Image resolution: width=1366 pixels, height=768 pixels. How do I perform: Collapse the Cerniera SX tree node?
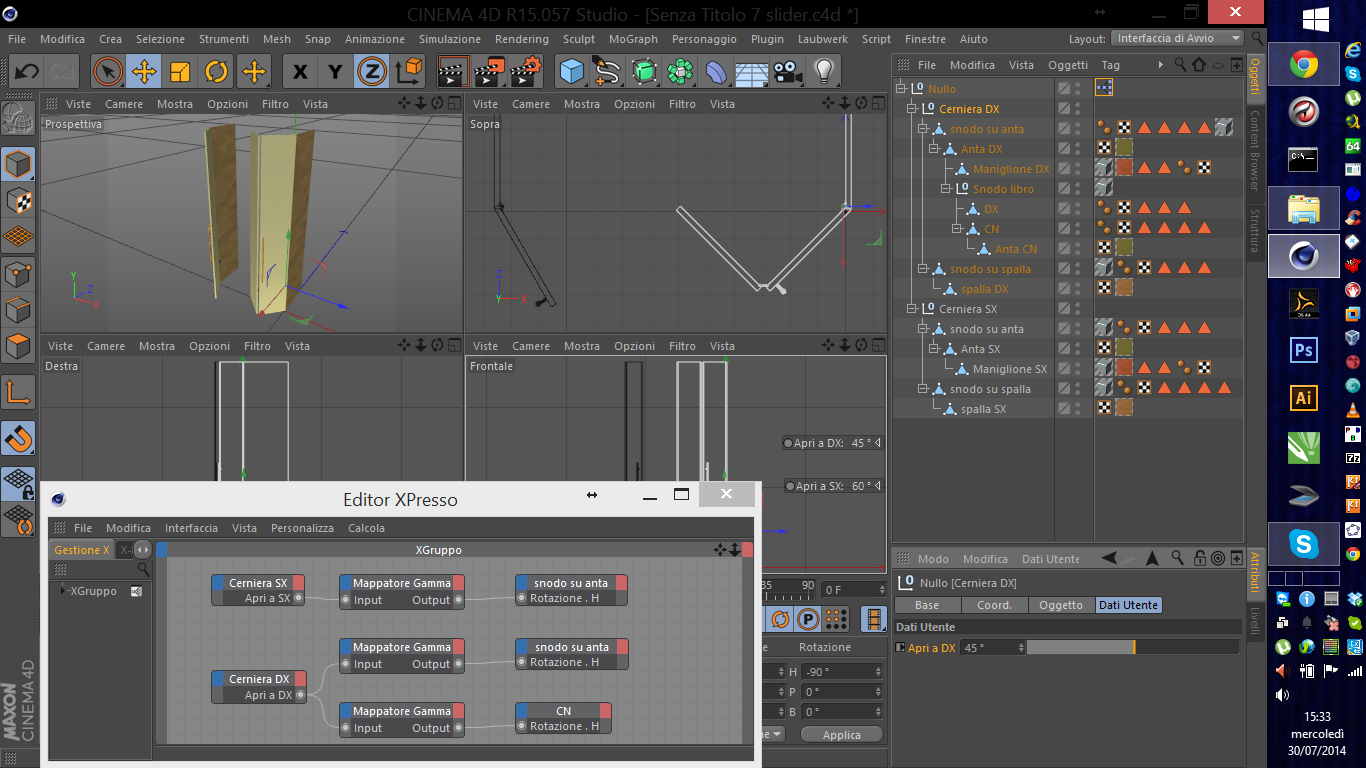click(x=912, y=309)
